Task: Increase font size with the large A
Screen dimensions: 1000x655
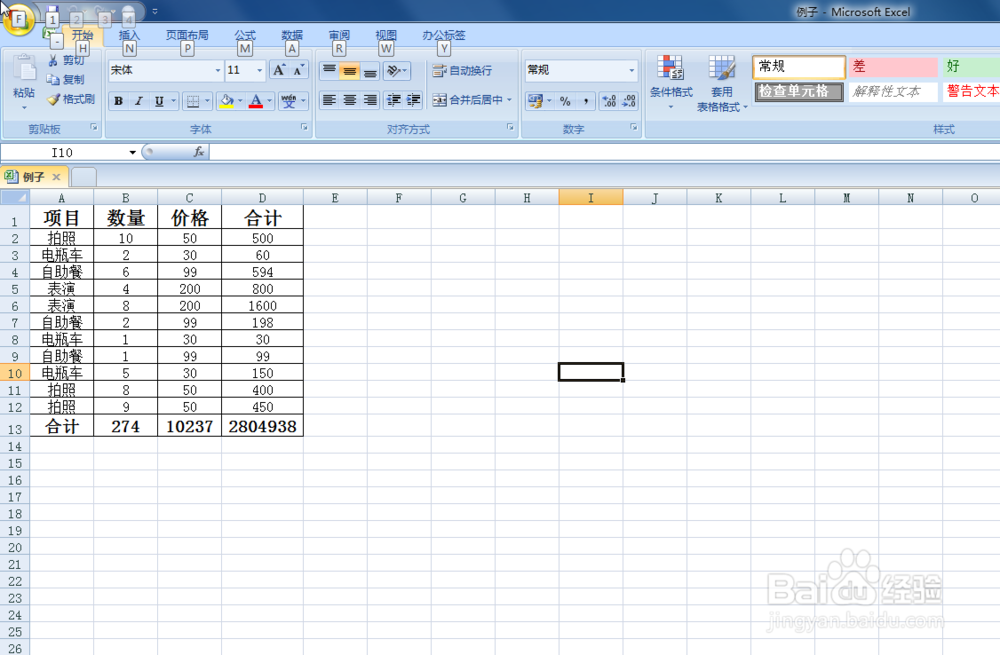Action: [279, 70]
